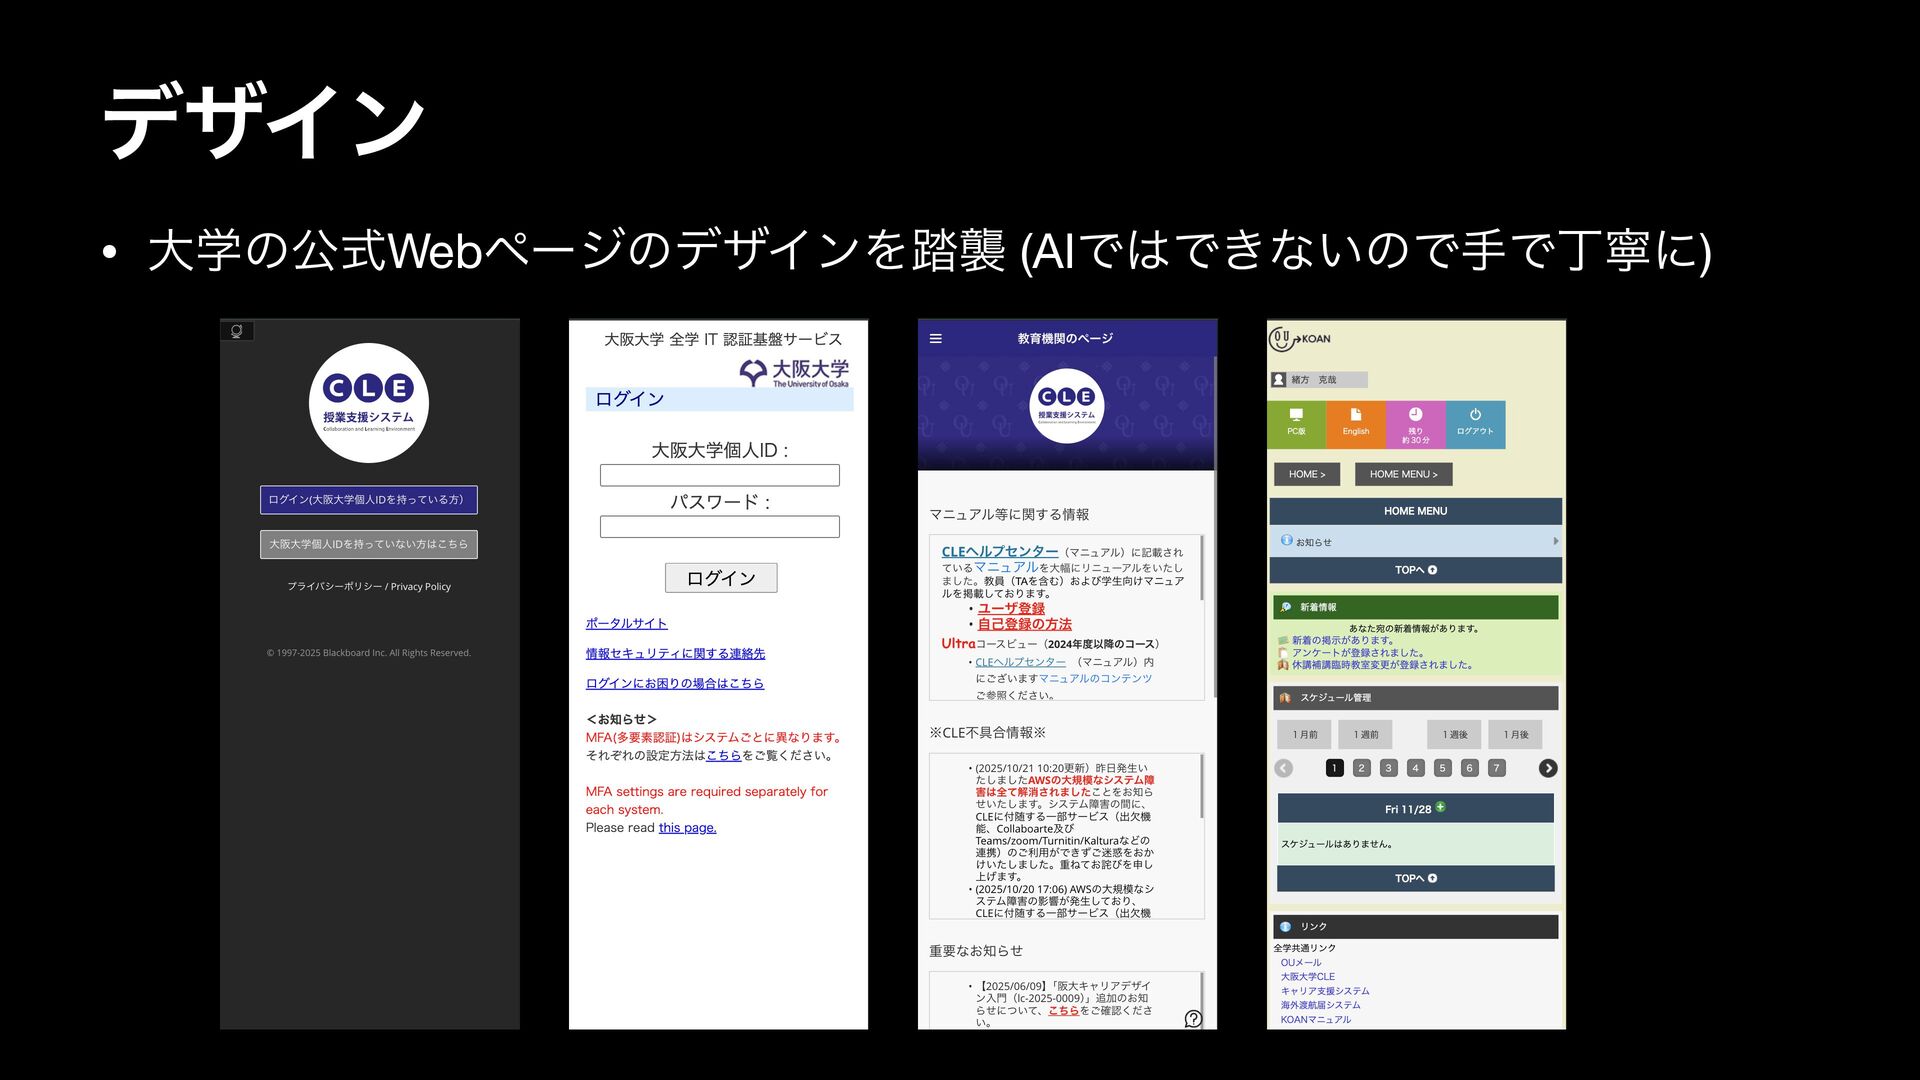Click the 大阪大学個人ID input field
The width and height of the screenshot is (1920, 1080).
(719, 475)
